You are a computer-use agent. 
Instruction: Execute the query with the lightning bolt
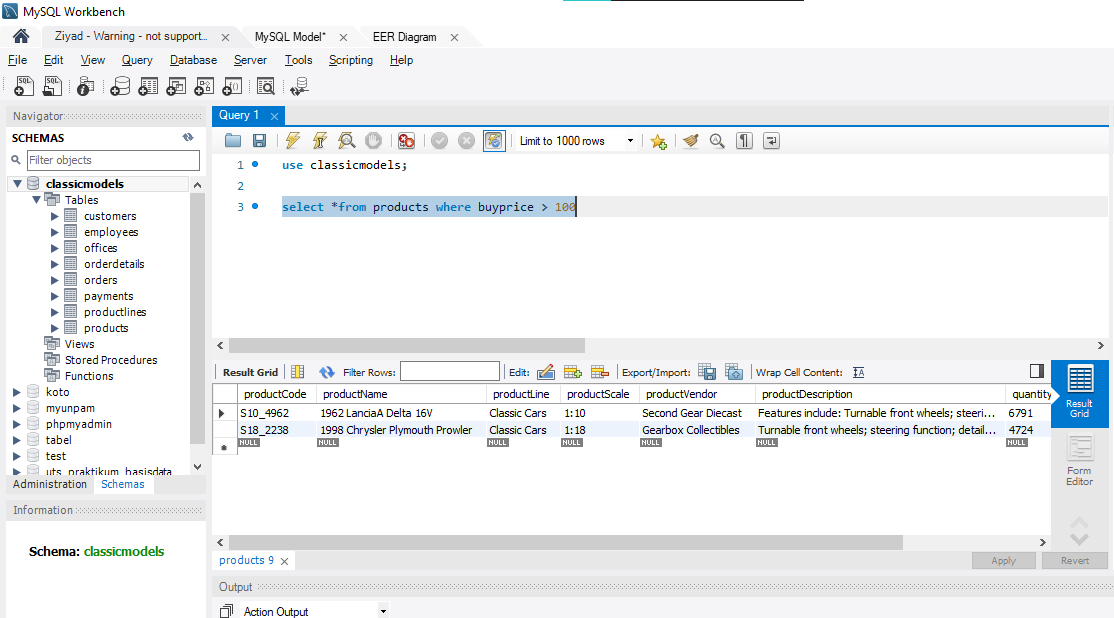(x=293, y=141)
